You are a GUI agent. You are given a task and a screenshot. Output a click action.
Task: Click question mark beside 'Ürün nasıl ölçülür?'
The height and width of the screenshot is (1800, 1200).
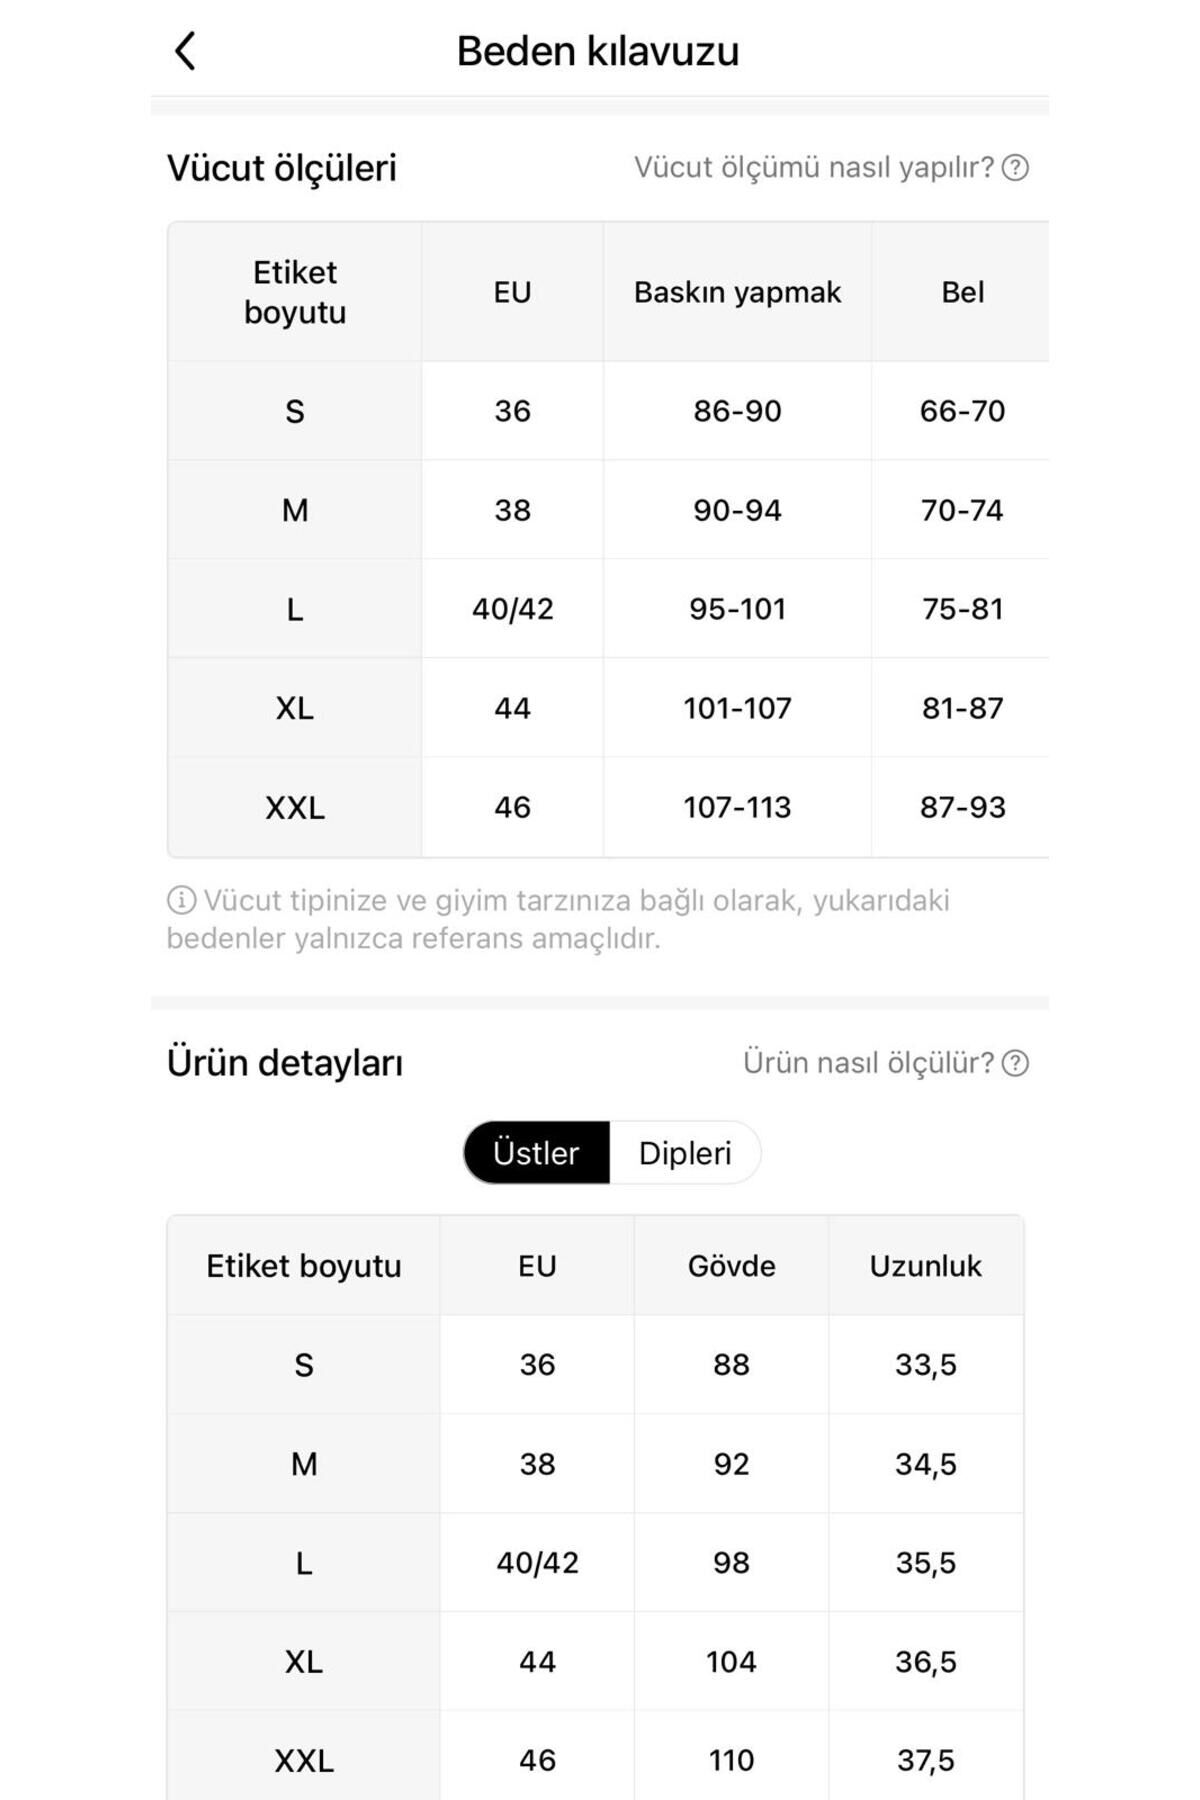coord(1015,1063)
